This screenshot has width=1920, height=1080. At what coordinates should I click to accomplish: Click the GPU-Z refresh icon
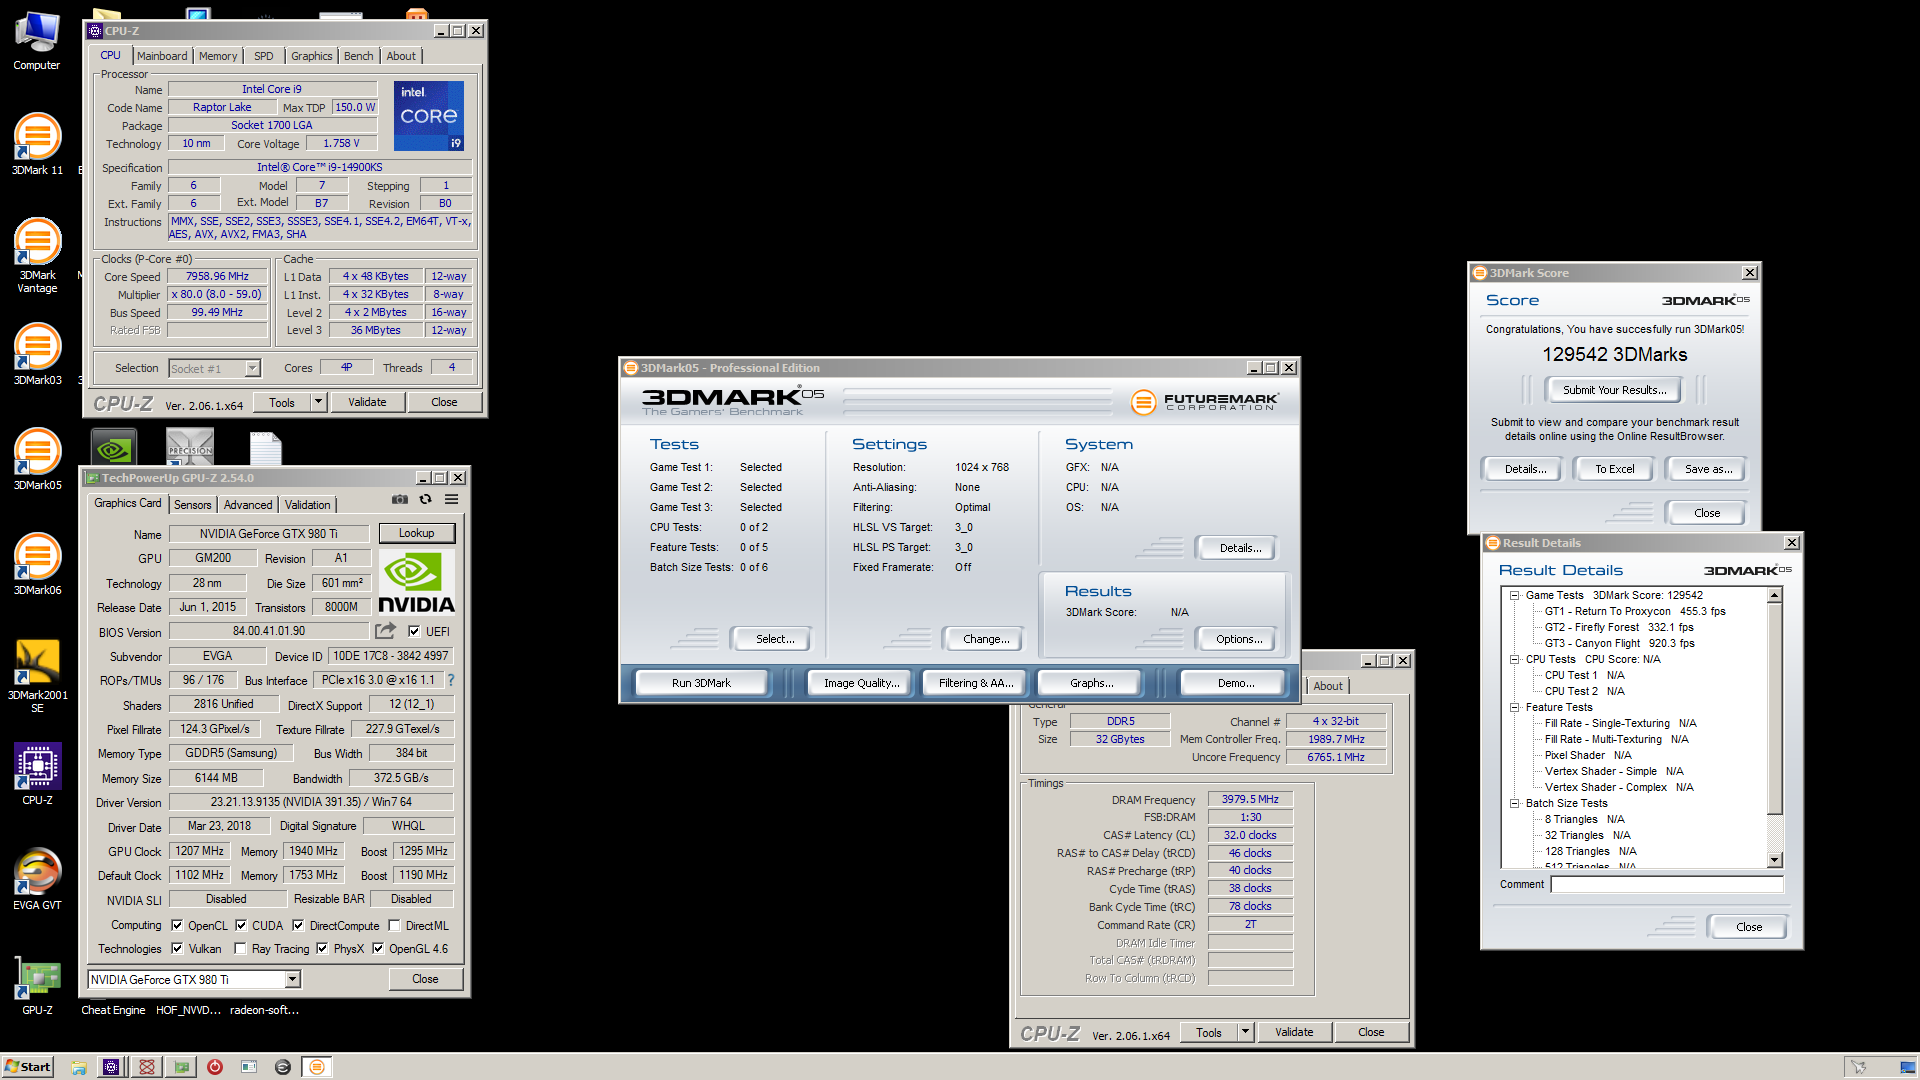coord(425,499)
